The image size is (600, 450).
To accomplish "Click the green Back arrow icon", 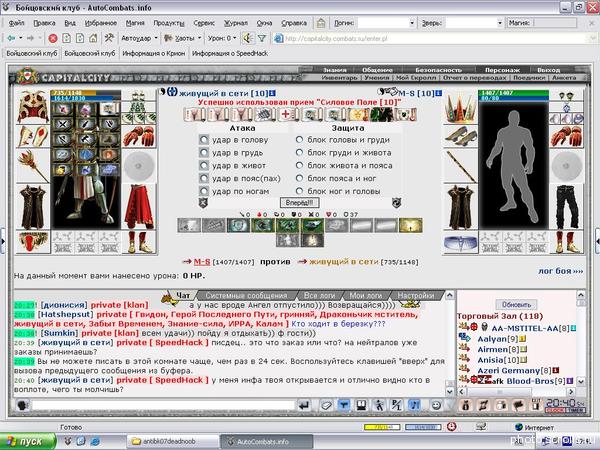I will click(x=11, y=38).
